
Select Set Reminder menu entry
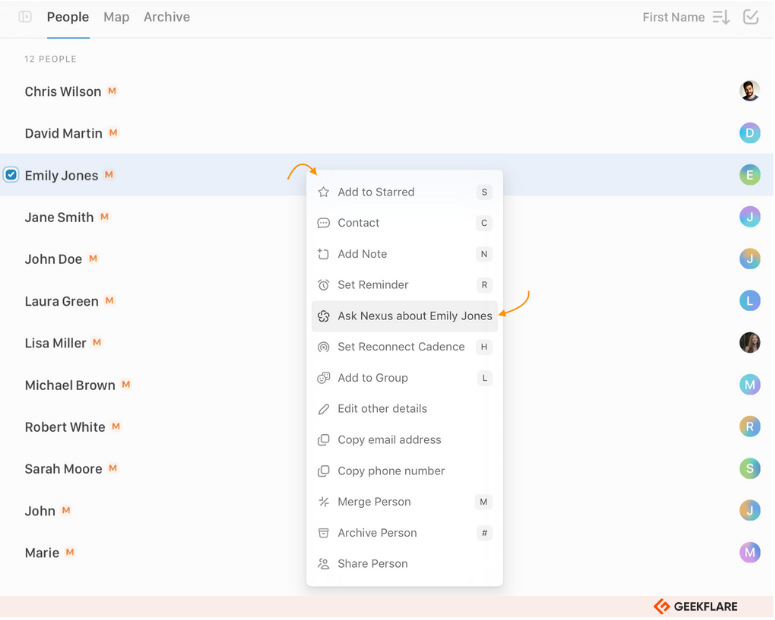pos(404,285)
